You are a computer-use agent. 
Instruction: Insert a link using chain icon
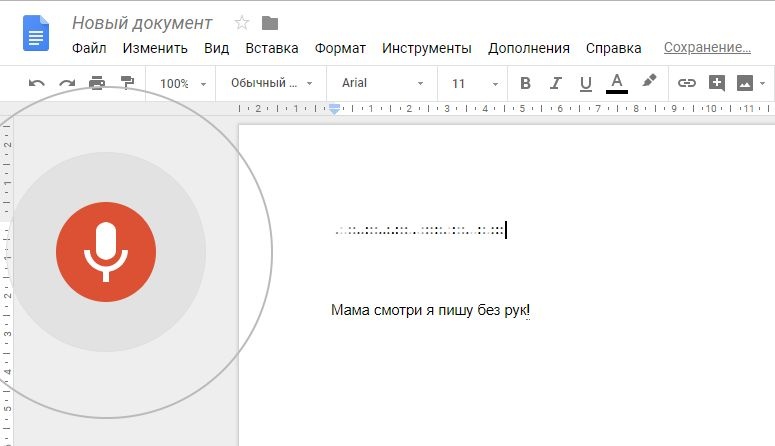[x=687, y=83]
